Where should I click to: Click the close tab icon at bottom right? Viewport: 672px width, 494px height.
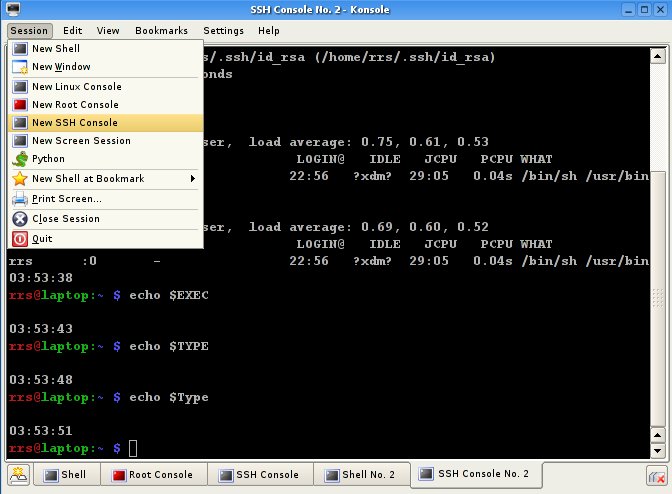pyautogui.click(x=657, y=476)
